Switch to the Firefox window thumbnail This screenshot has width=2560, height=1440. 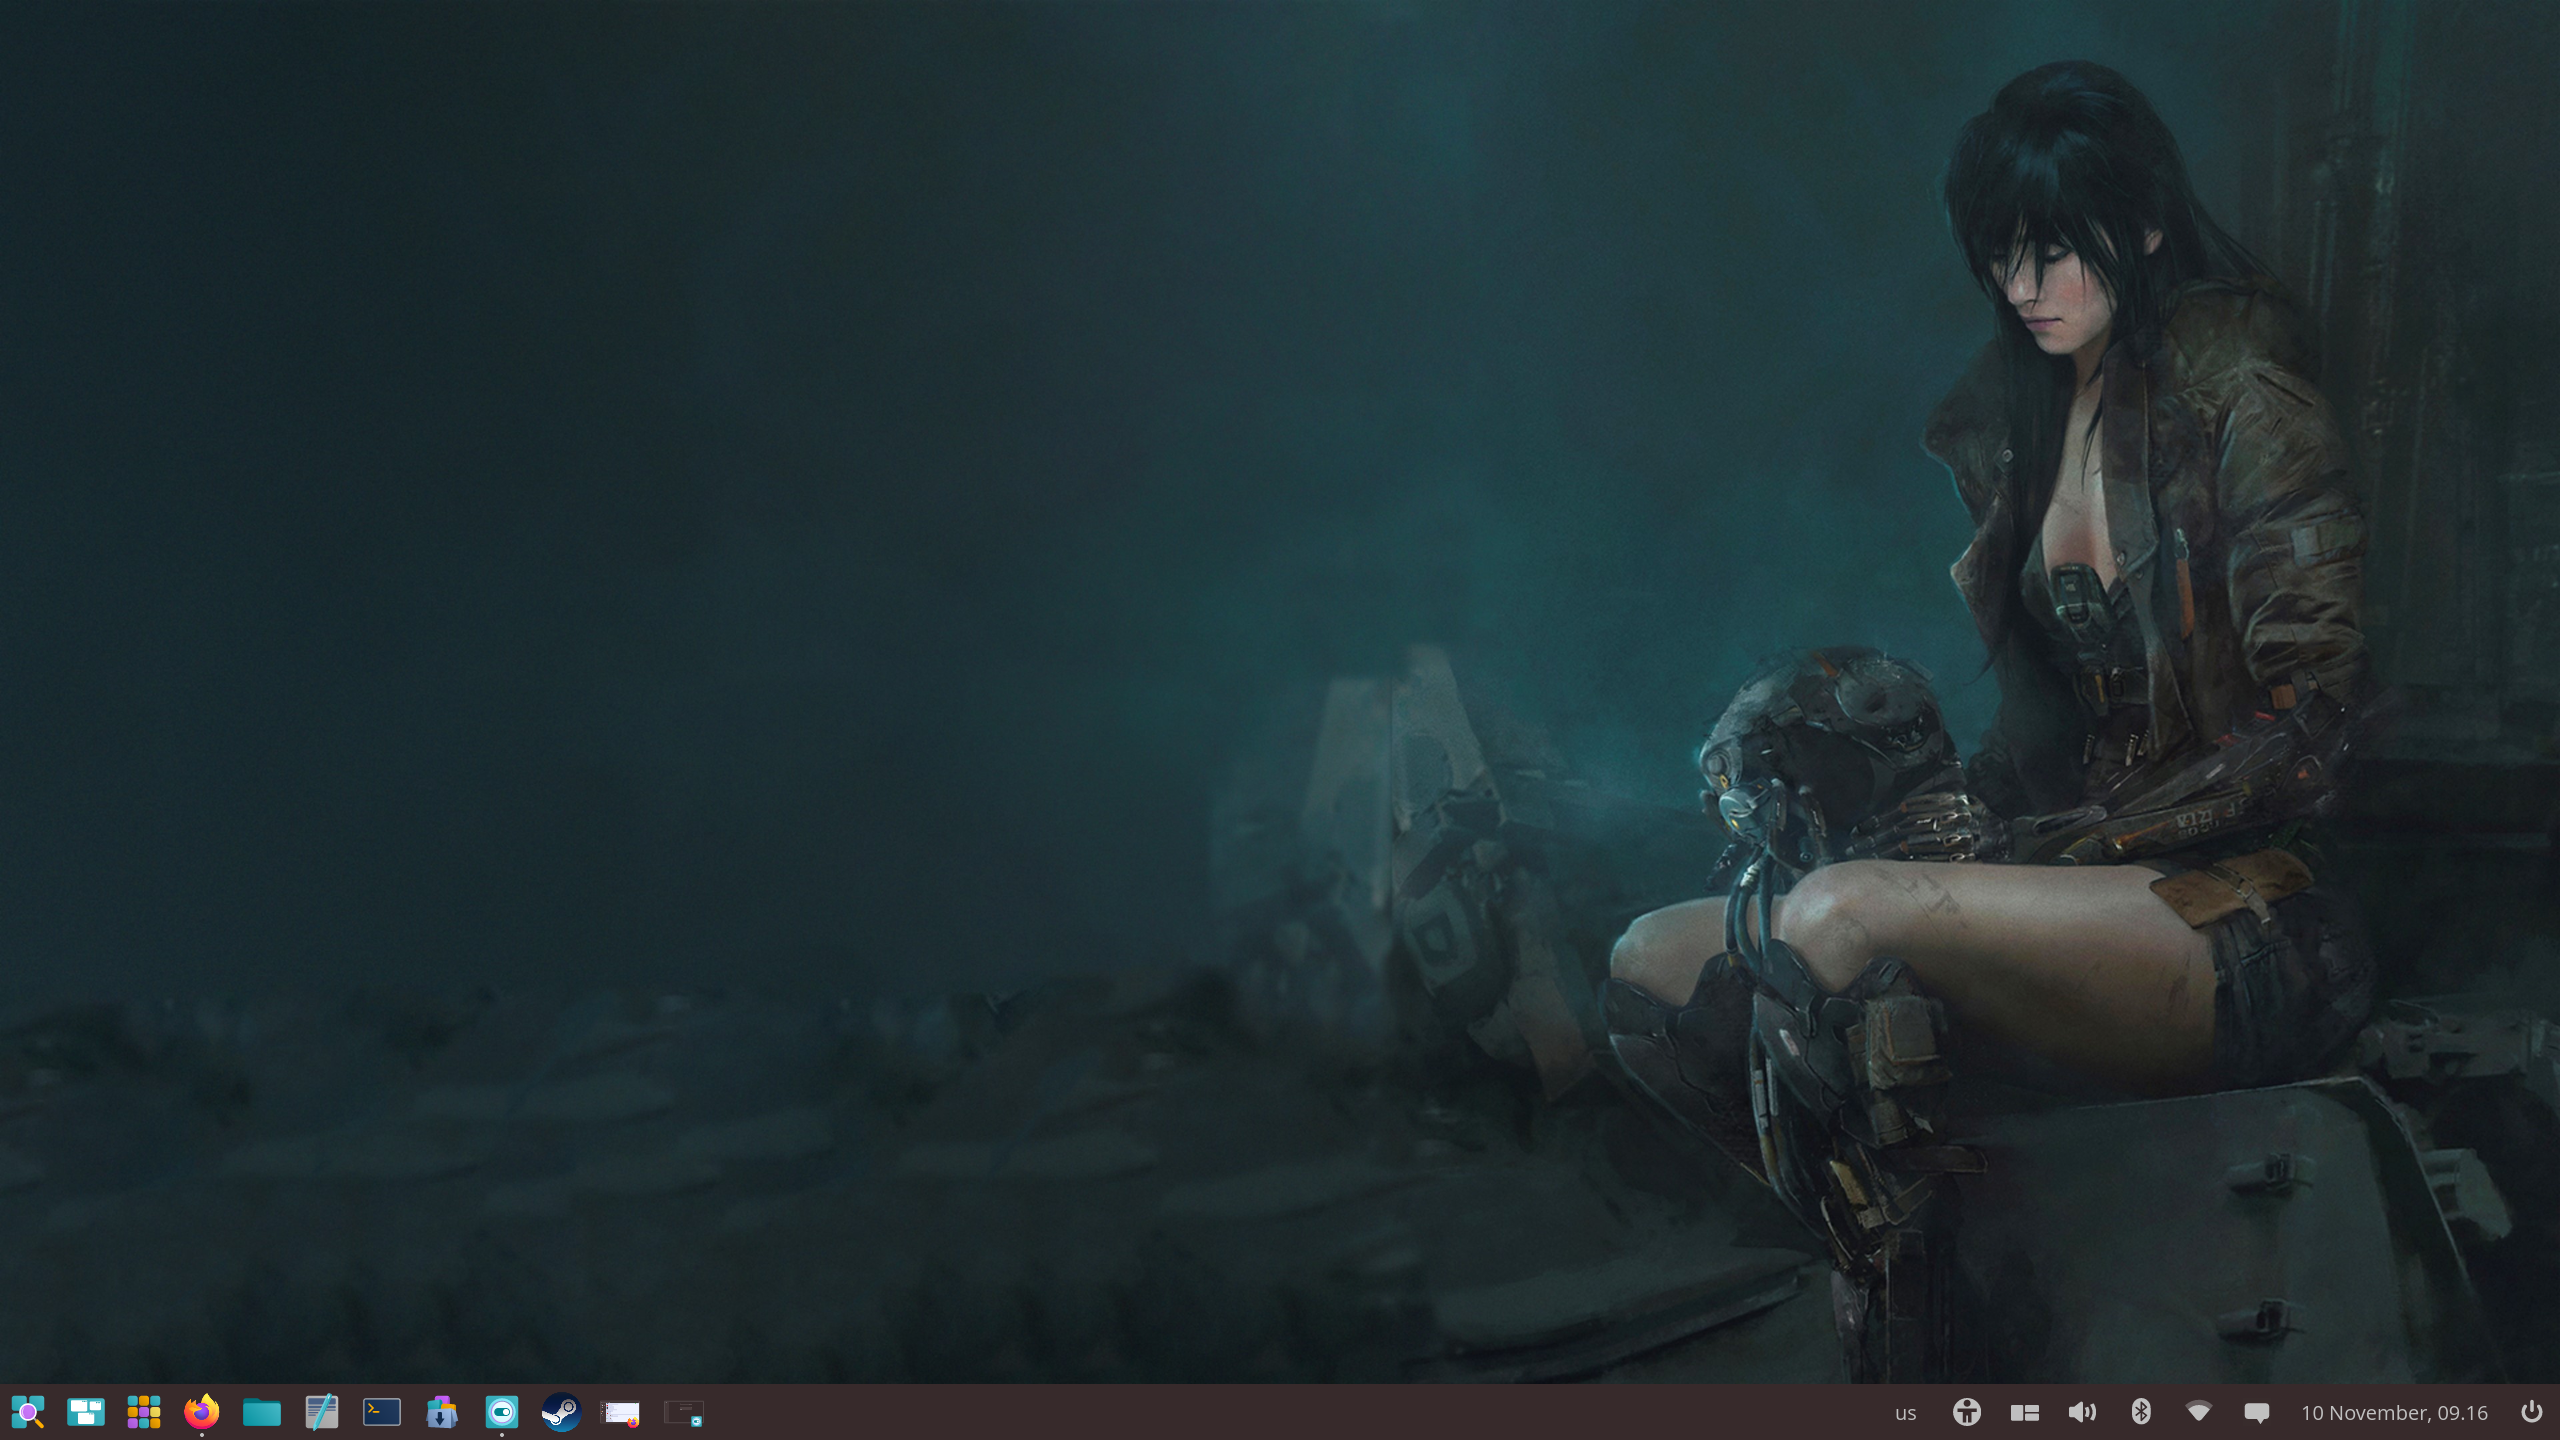[620, 1412]
